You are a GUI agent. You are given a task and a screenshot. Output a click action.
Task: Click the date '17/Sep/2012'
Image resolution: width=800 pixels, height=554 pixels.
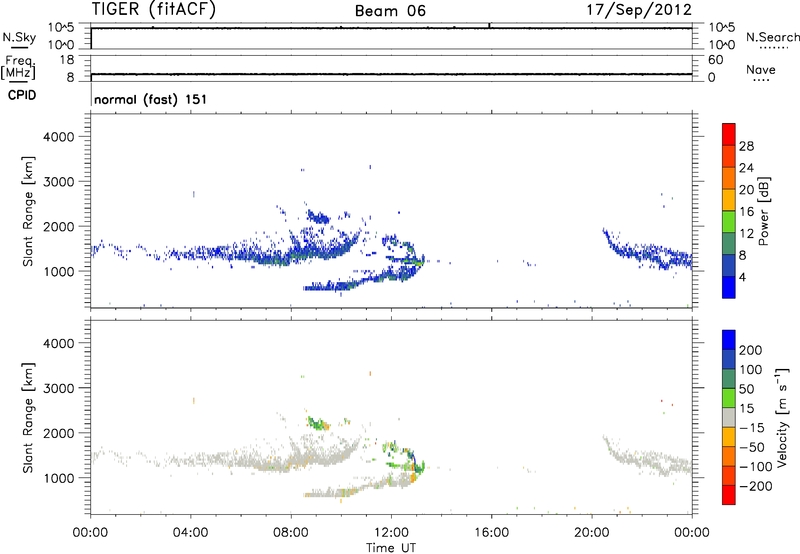[x=639, y=10]
